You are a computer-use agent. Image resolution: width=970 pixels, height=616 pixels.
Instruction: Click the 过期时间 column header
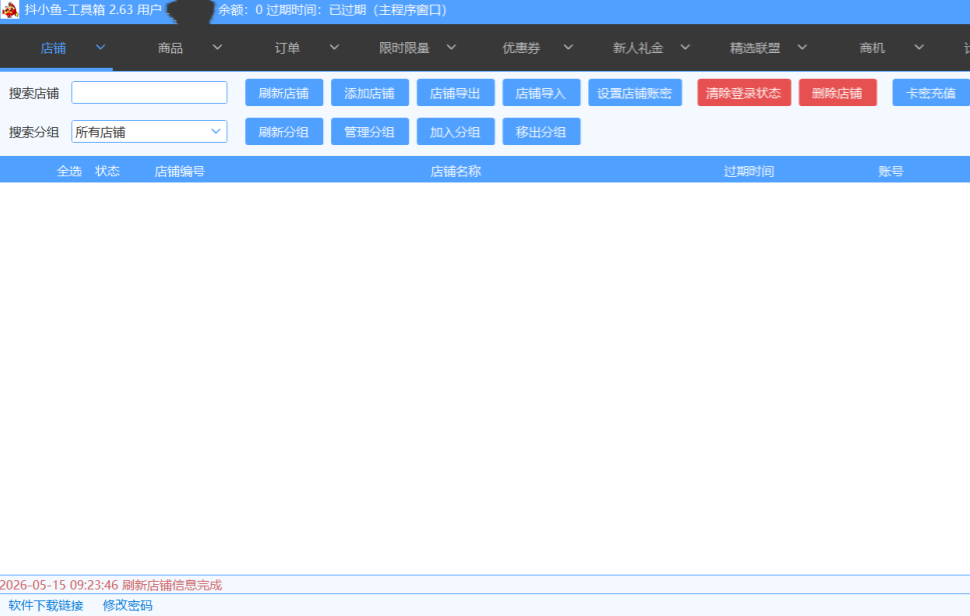coord(749,171)
